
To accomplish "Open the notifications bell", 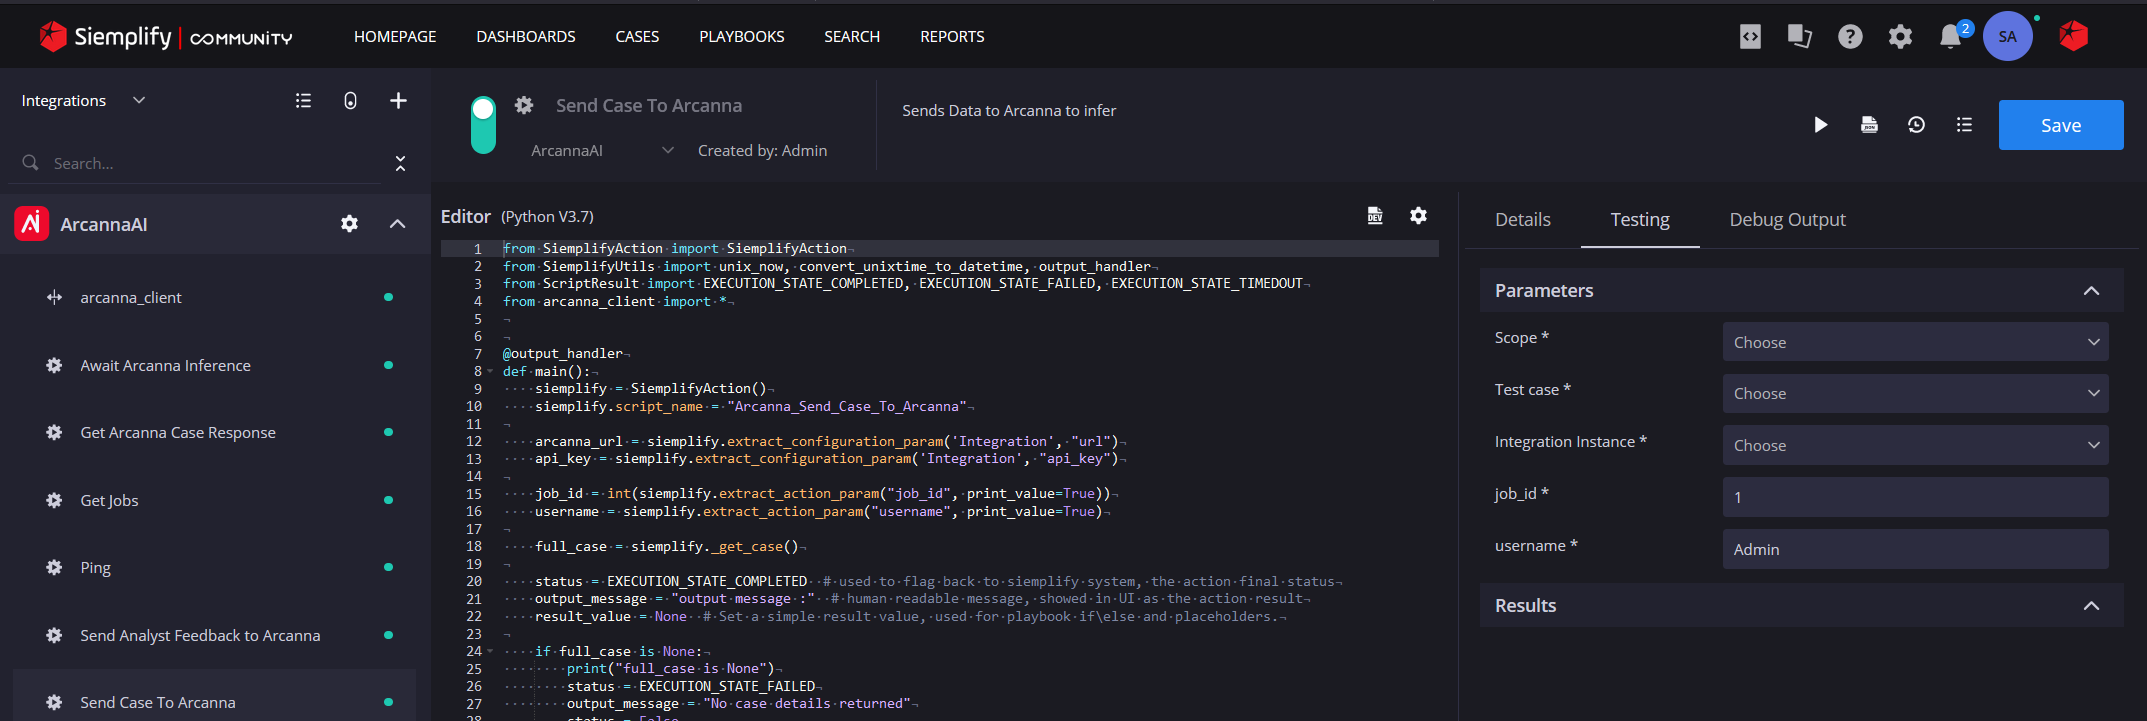I will pos(1950,37).
